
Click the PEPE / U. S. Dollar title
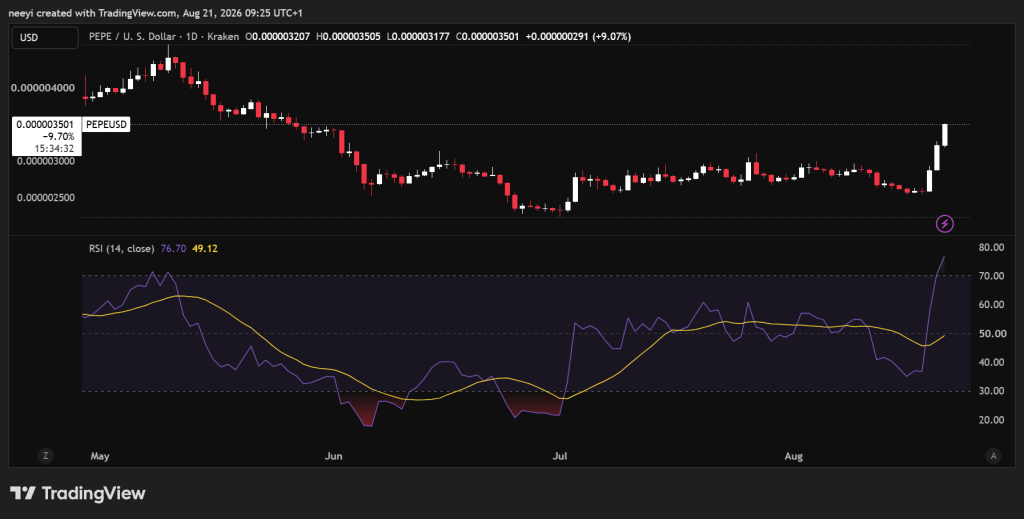click(x=132, y=37)
